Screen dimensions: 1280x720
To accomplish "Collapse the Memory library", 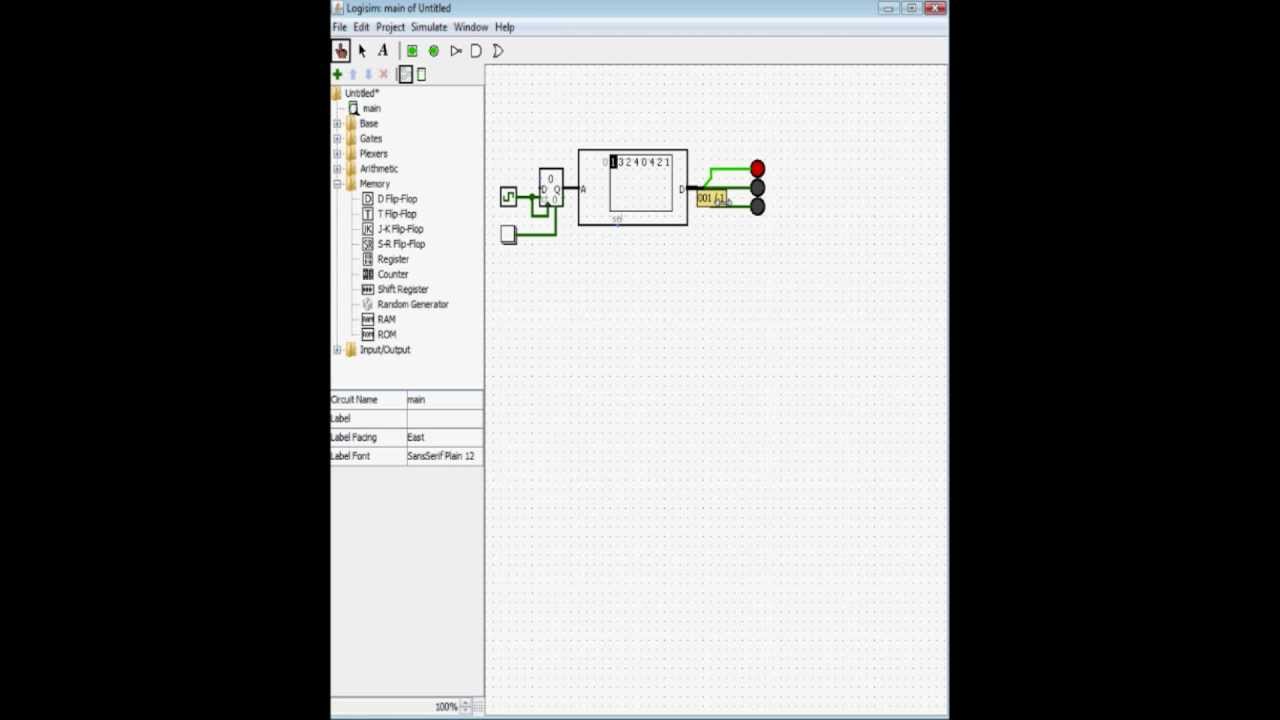I will tap(337, 184).
